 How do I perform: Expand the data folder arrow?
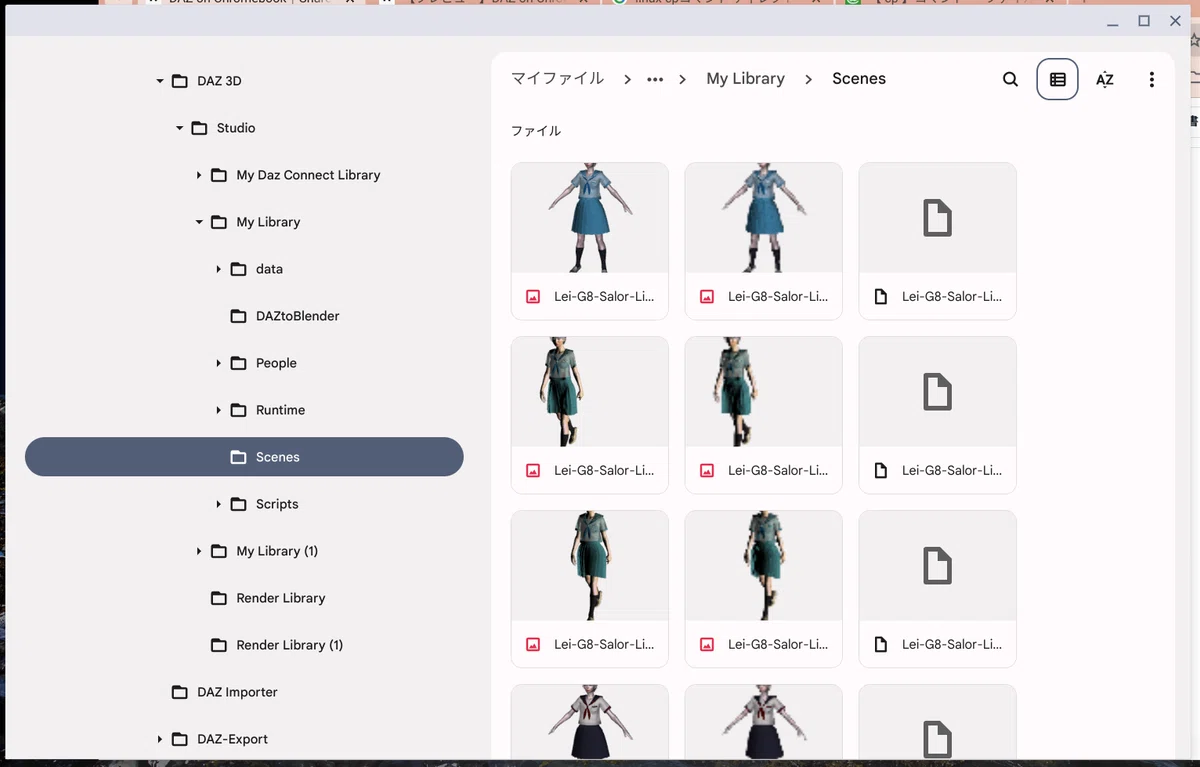[x=219, y=269]
